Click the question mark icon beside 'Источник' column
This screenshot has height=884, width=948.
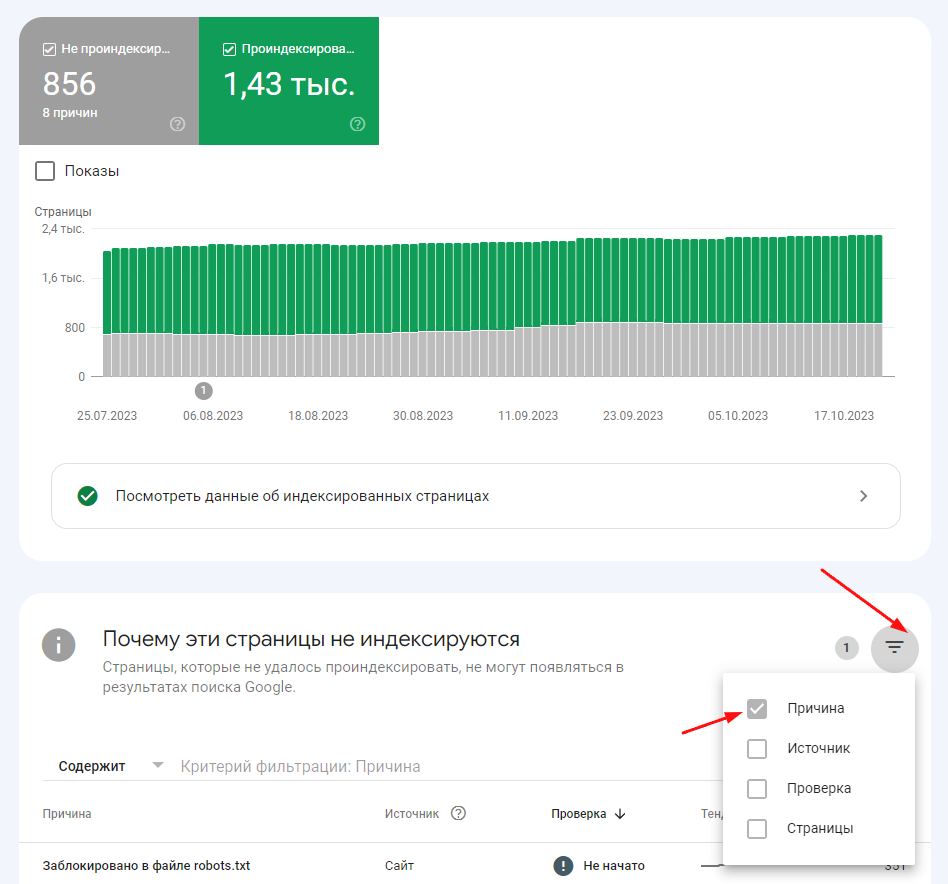[x=458, y=813]
